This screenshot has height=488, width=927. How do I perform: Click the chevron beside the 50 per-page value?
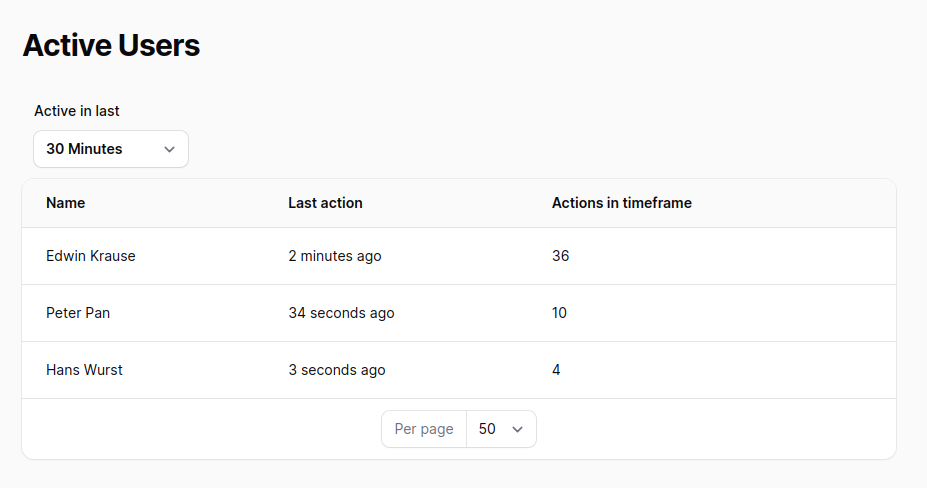click(517, 429)
